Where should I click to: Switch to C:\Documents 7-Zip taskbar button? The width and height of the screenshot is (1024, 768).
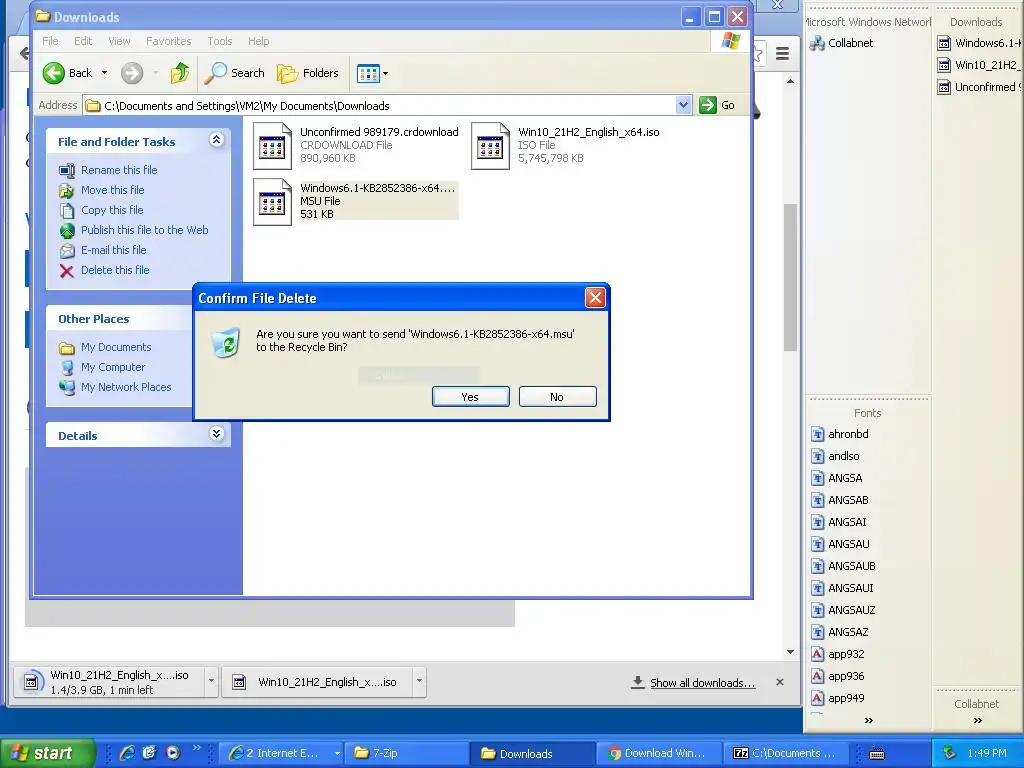[787, 753]
